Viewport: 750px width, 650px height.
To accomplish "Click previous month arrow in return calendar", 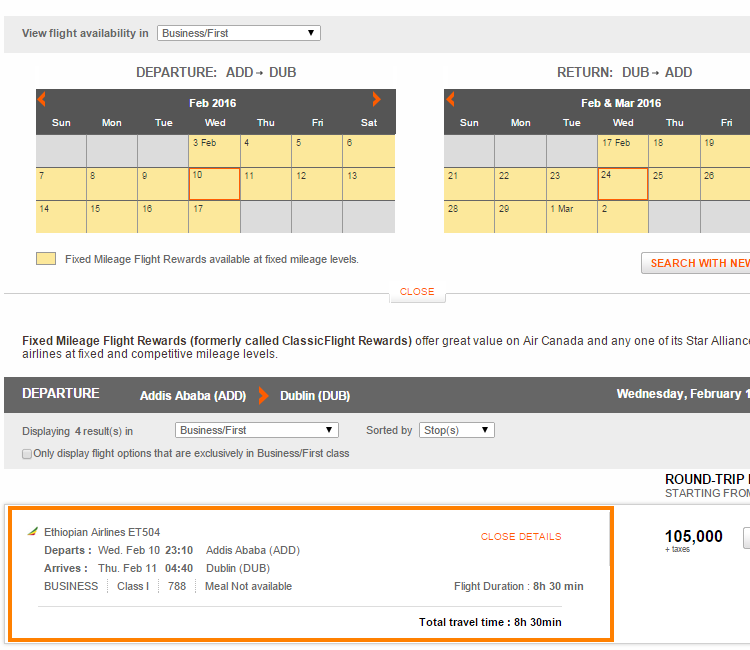I will click(450, 99).
